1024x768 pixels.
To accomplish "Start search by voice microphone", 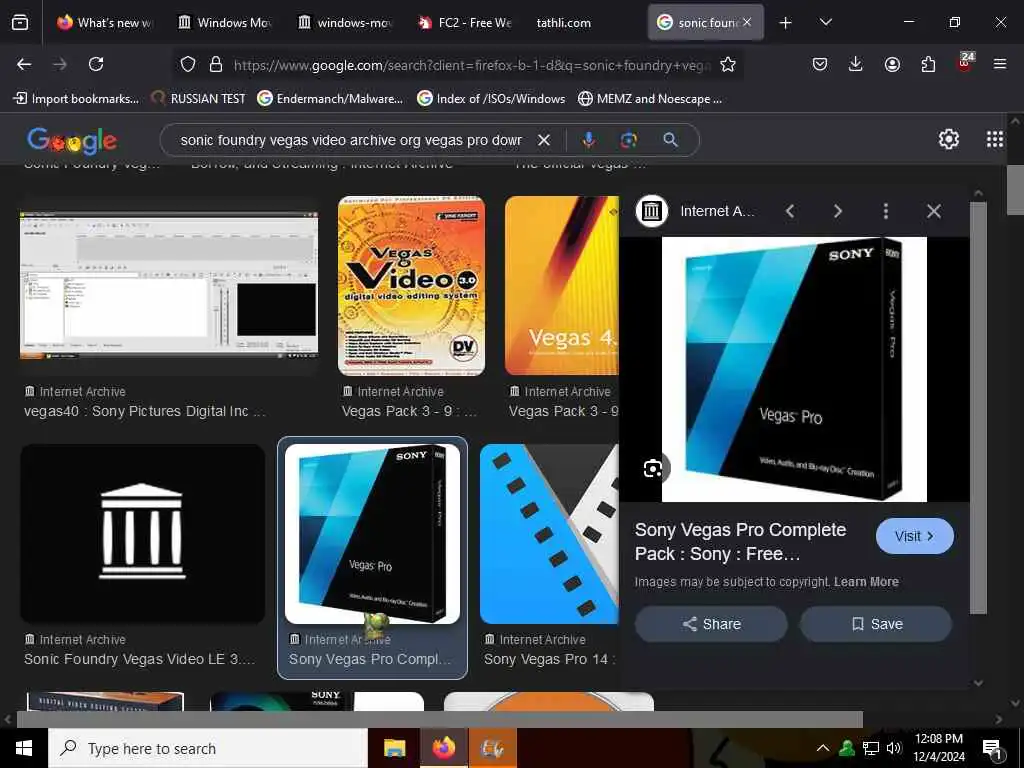I will point(588,140).
